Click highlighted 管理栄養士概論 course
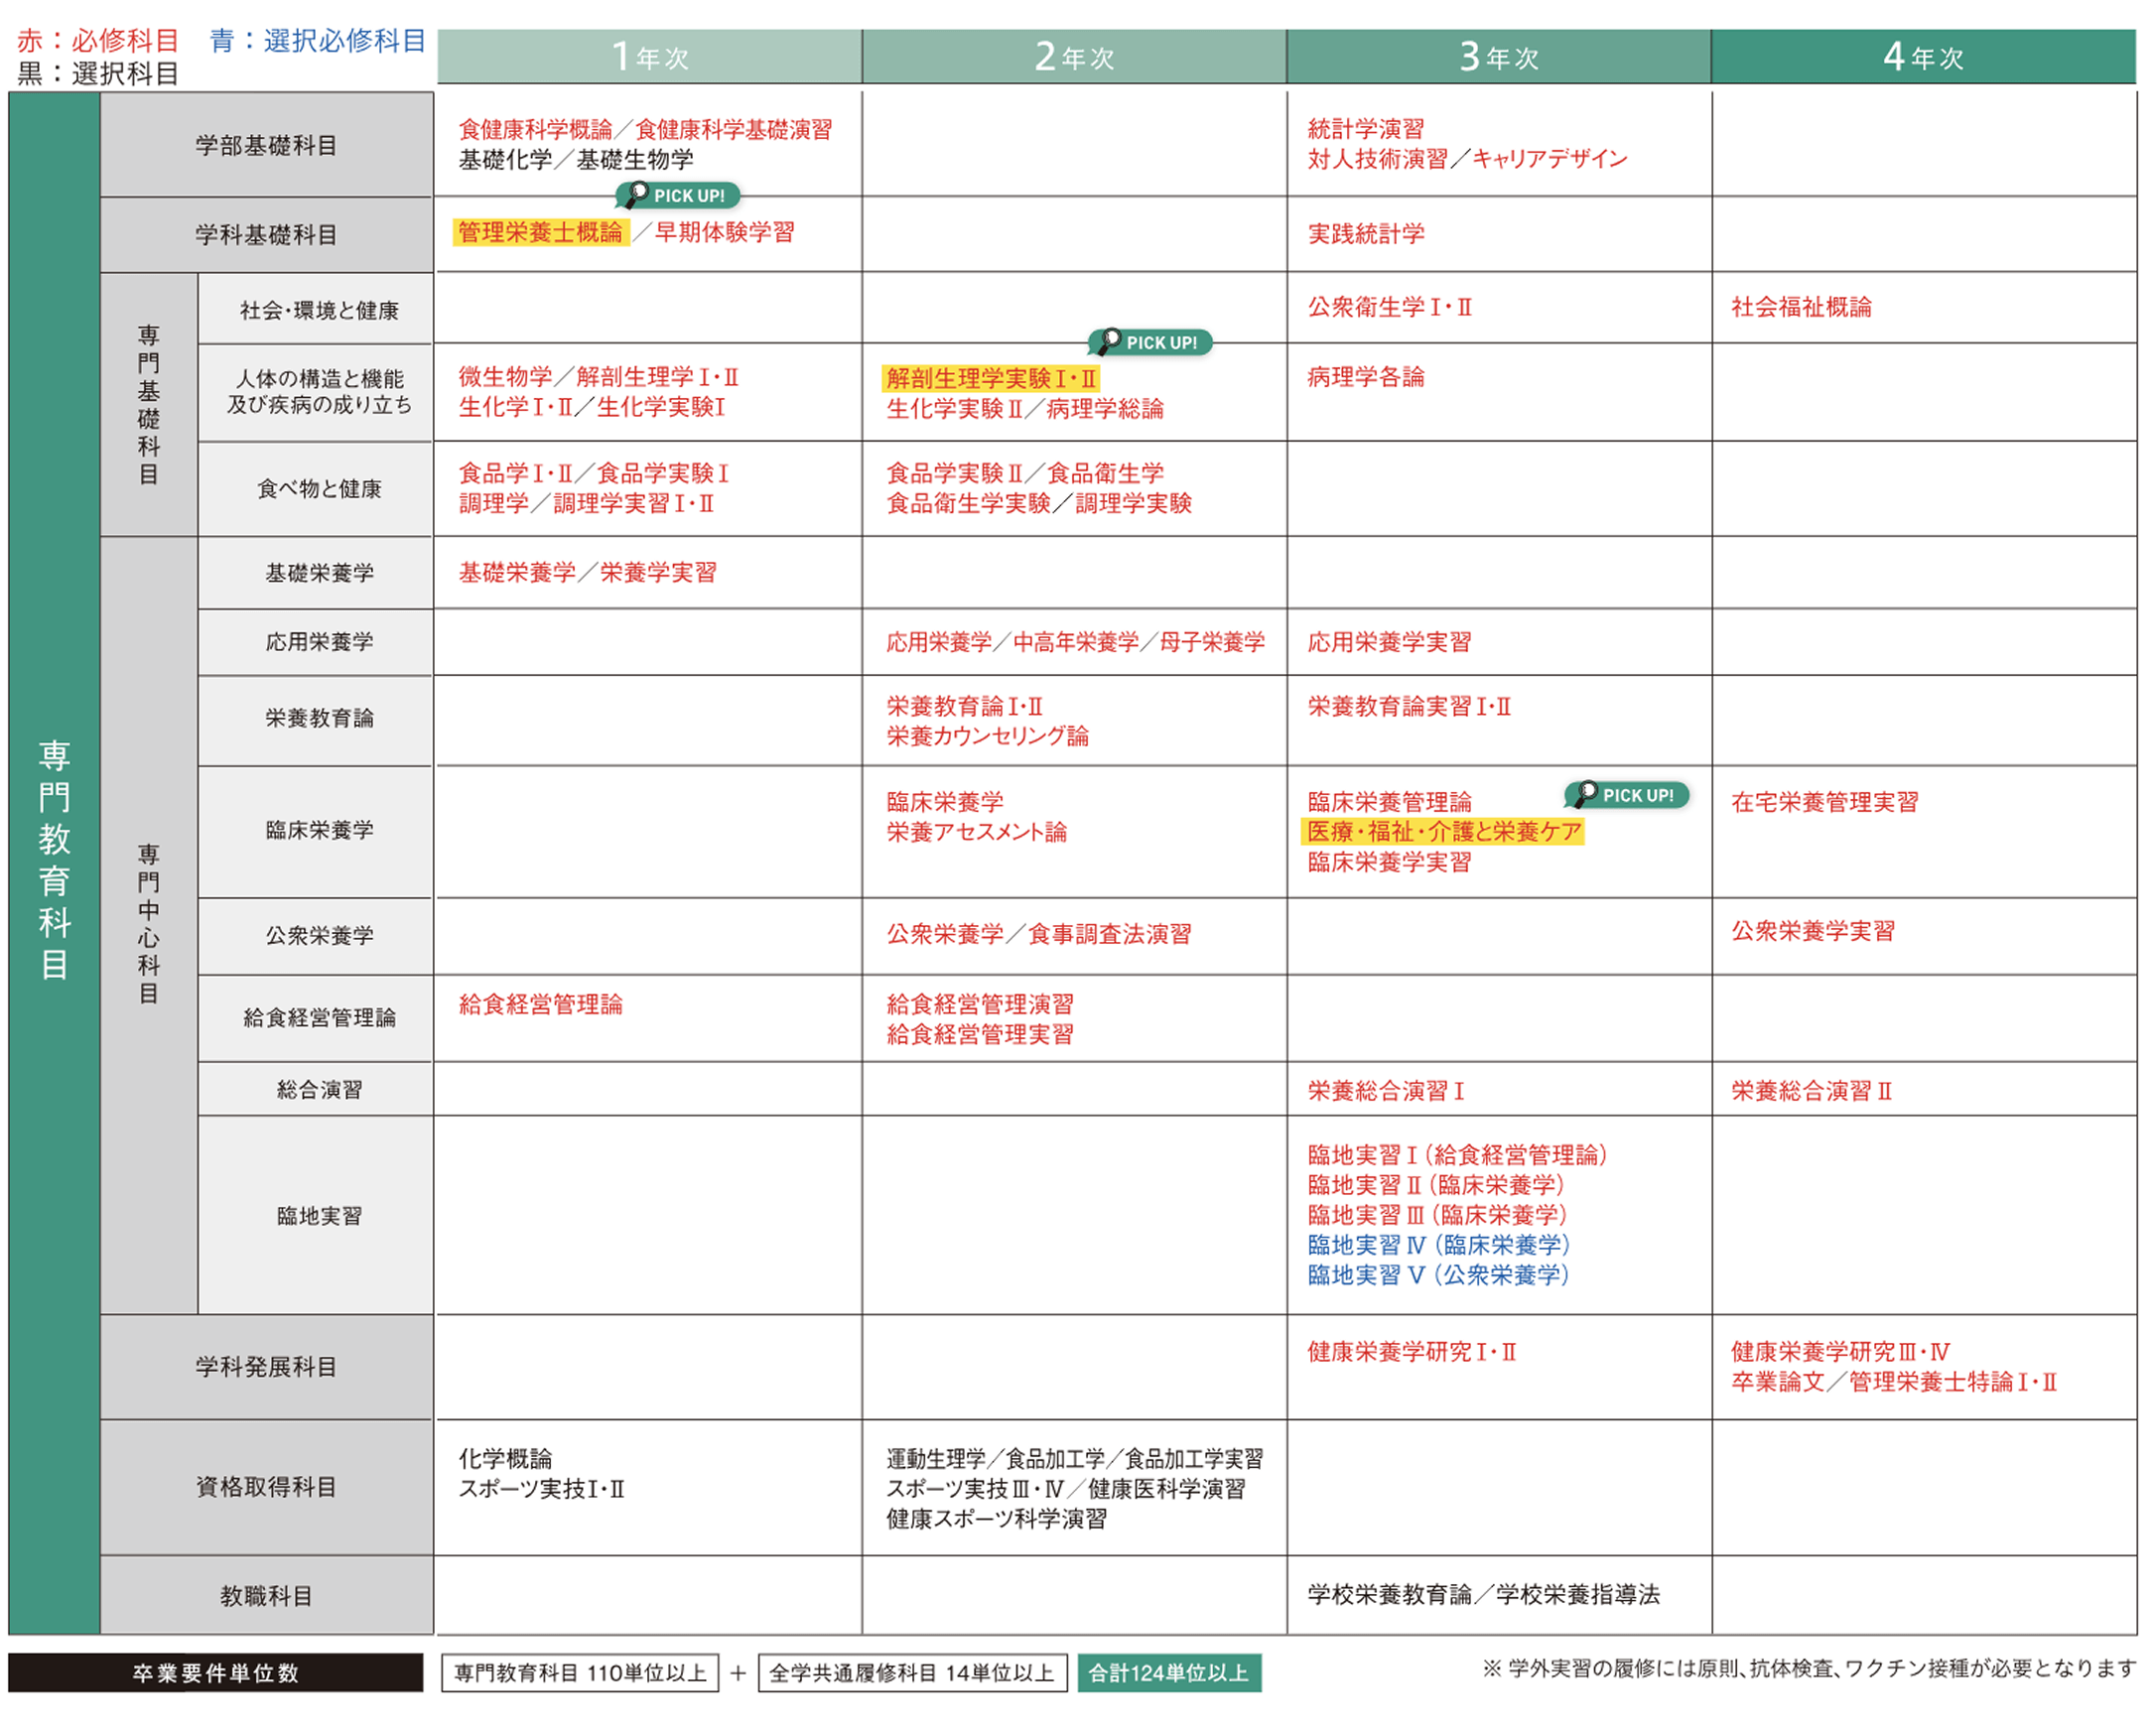 tap(540, 233)
